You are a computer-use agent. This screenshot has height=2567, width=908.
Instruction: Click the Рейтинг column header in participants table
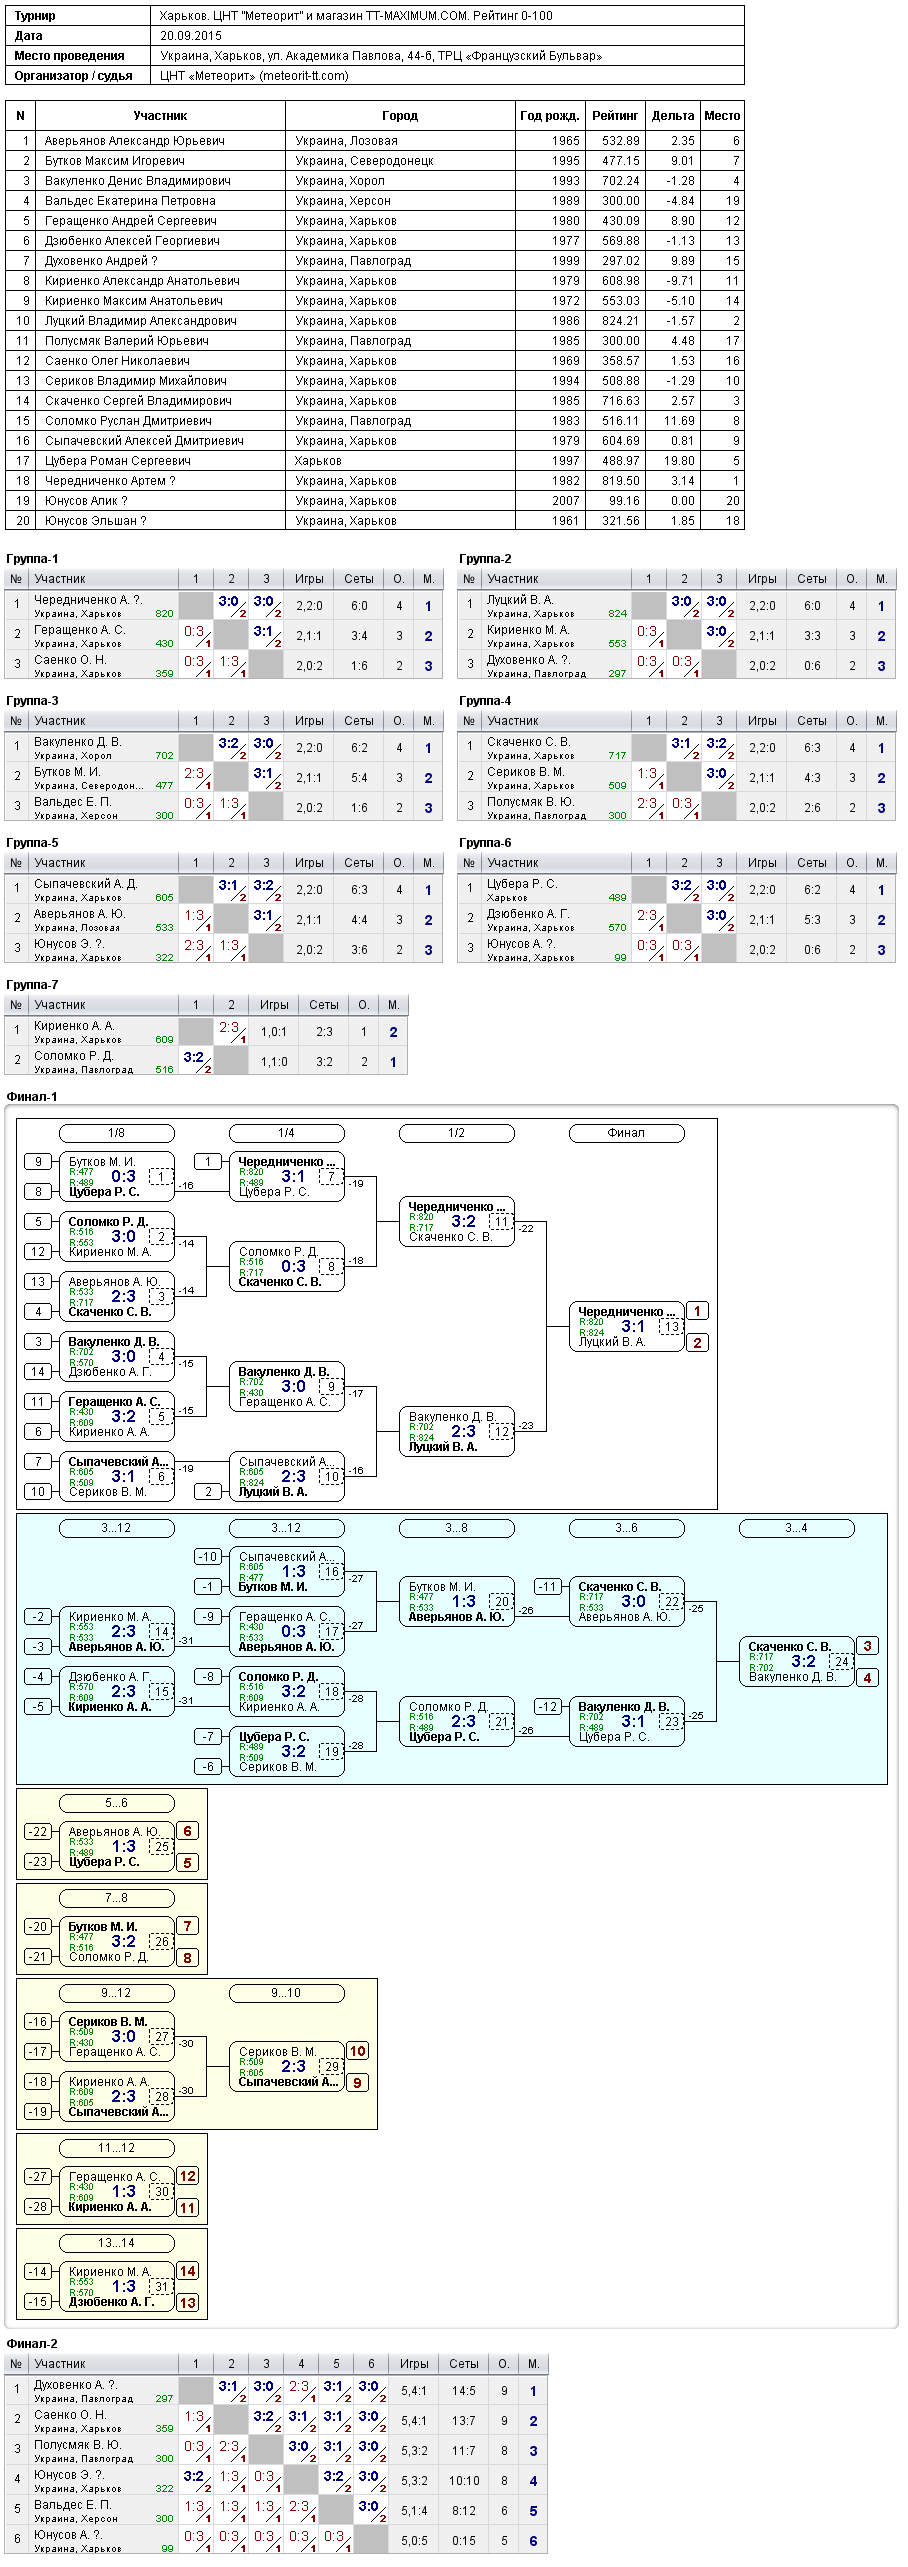614,116
